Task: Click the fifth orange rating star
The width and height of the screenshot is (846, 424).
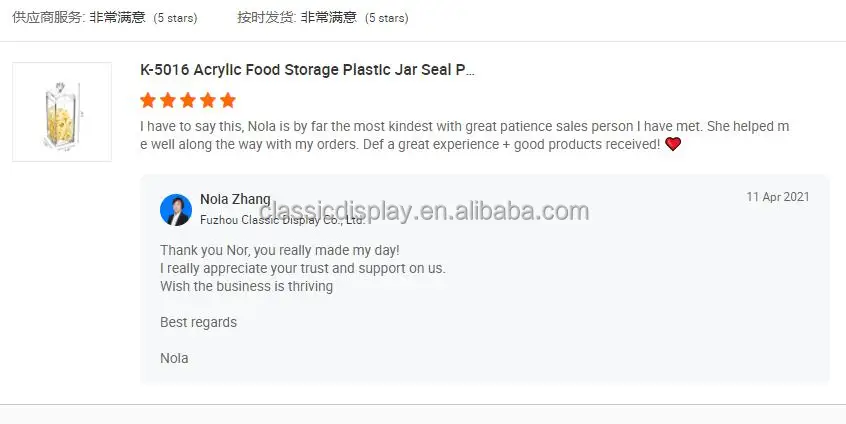Action: click(228, 100)
